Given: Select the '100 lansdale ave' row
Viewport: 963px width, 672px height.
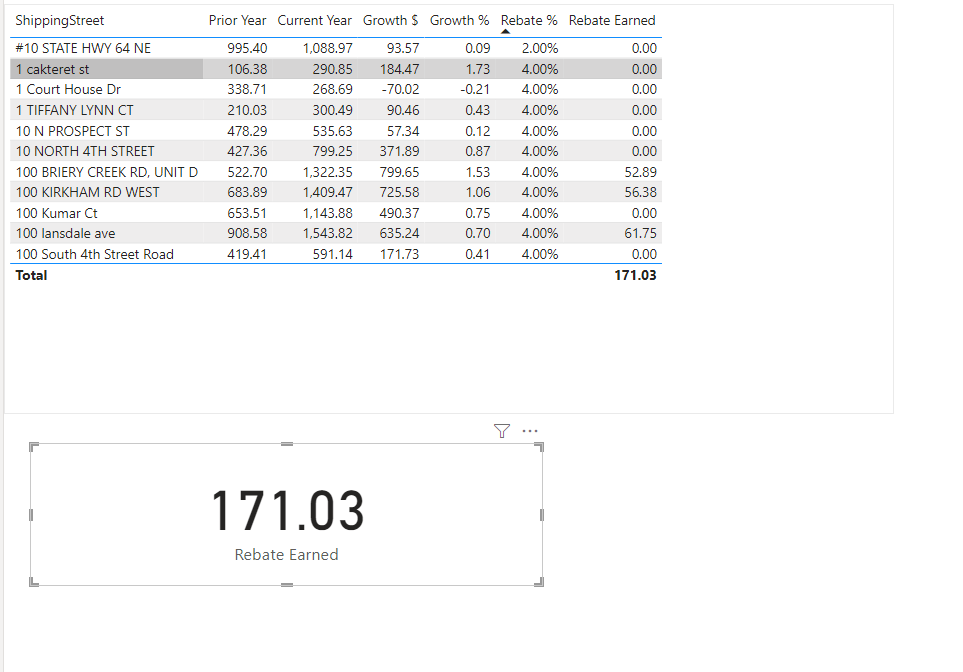Looking at the screenshot, I should pos(336,233).
